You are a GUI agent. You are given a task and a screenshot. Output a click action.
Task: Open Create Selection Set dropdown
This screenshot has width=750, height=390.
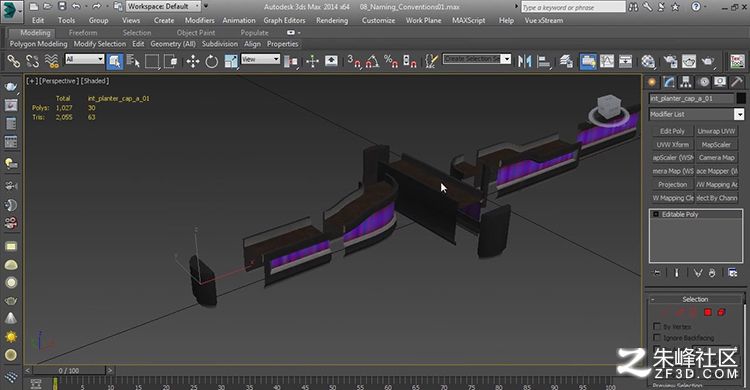pyautogui.click(x=506, y=59)
